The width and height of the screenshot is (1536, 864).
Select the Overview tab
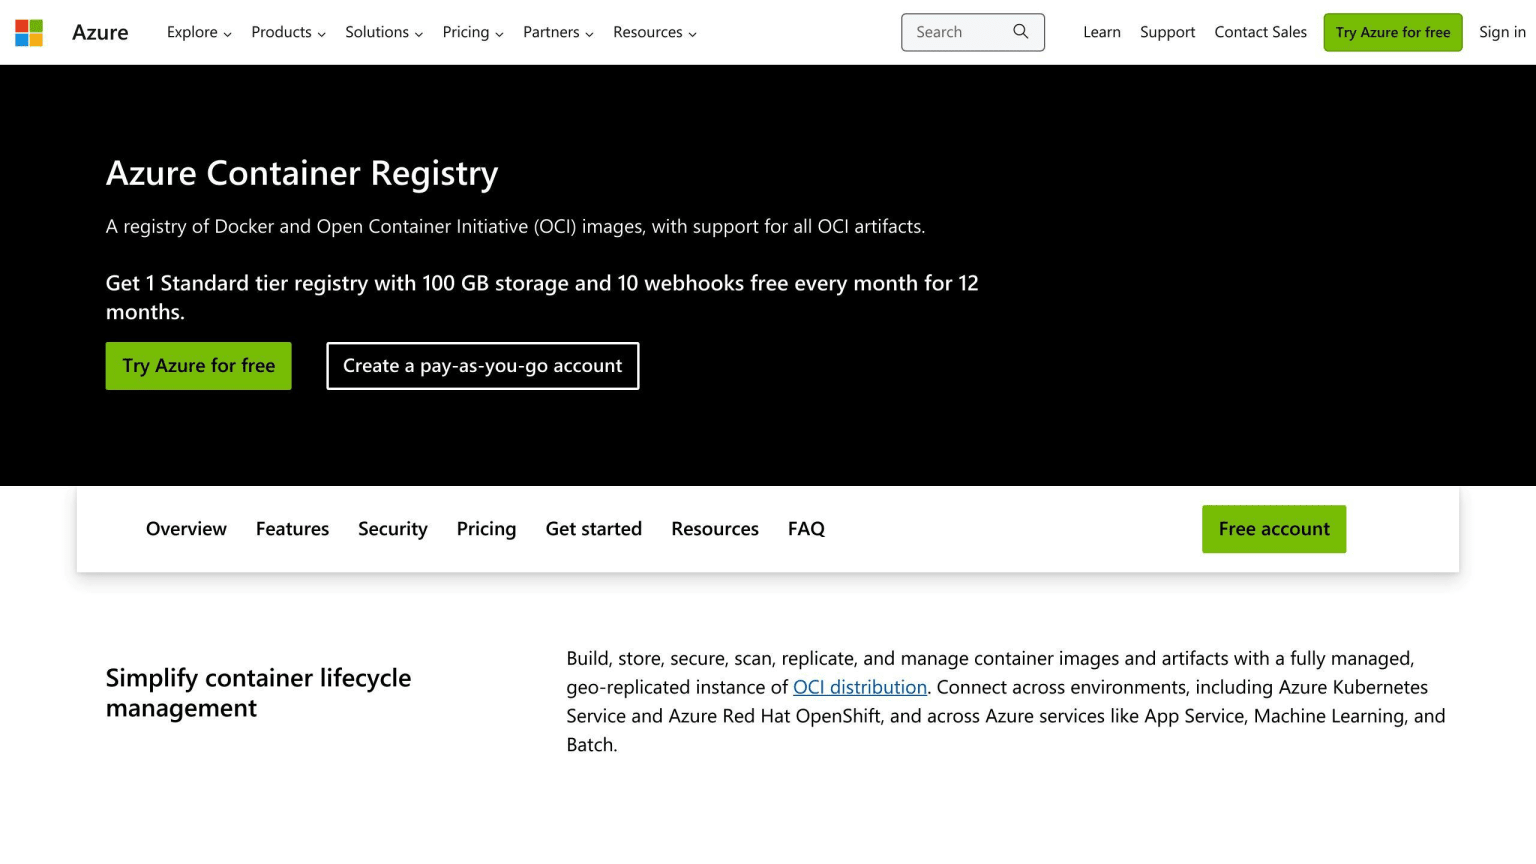pyautogui.click(x=186, y=529)
